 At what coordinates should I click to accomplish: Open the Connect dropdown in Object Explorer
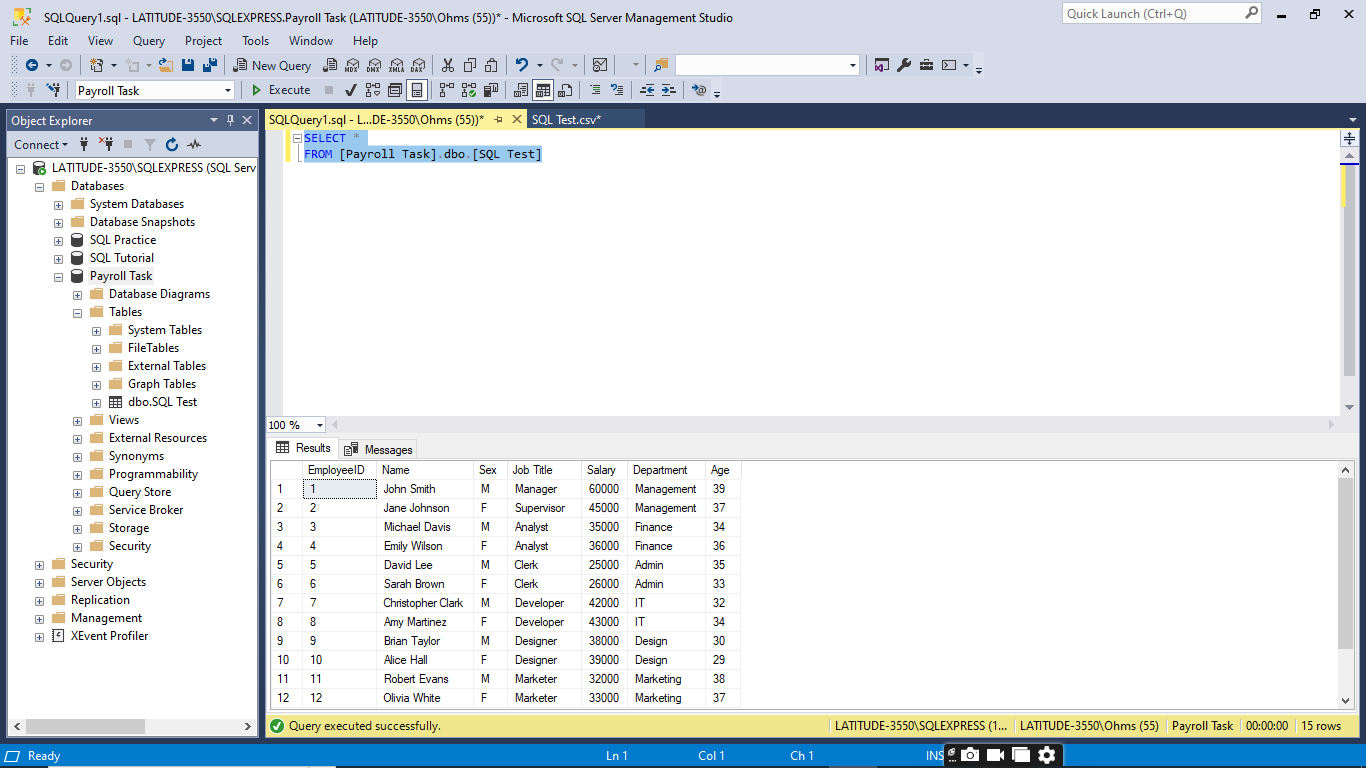pyautogui.click(x=41, y=144)
